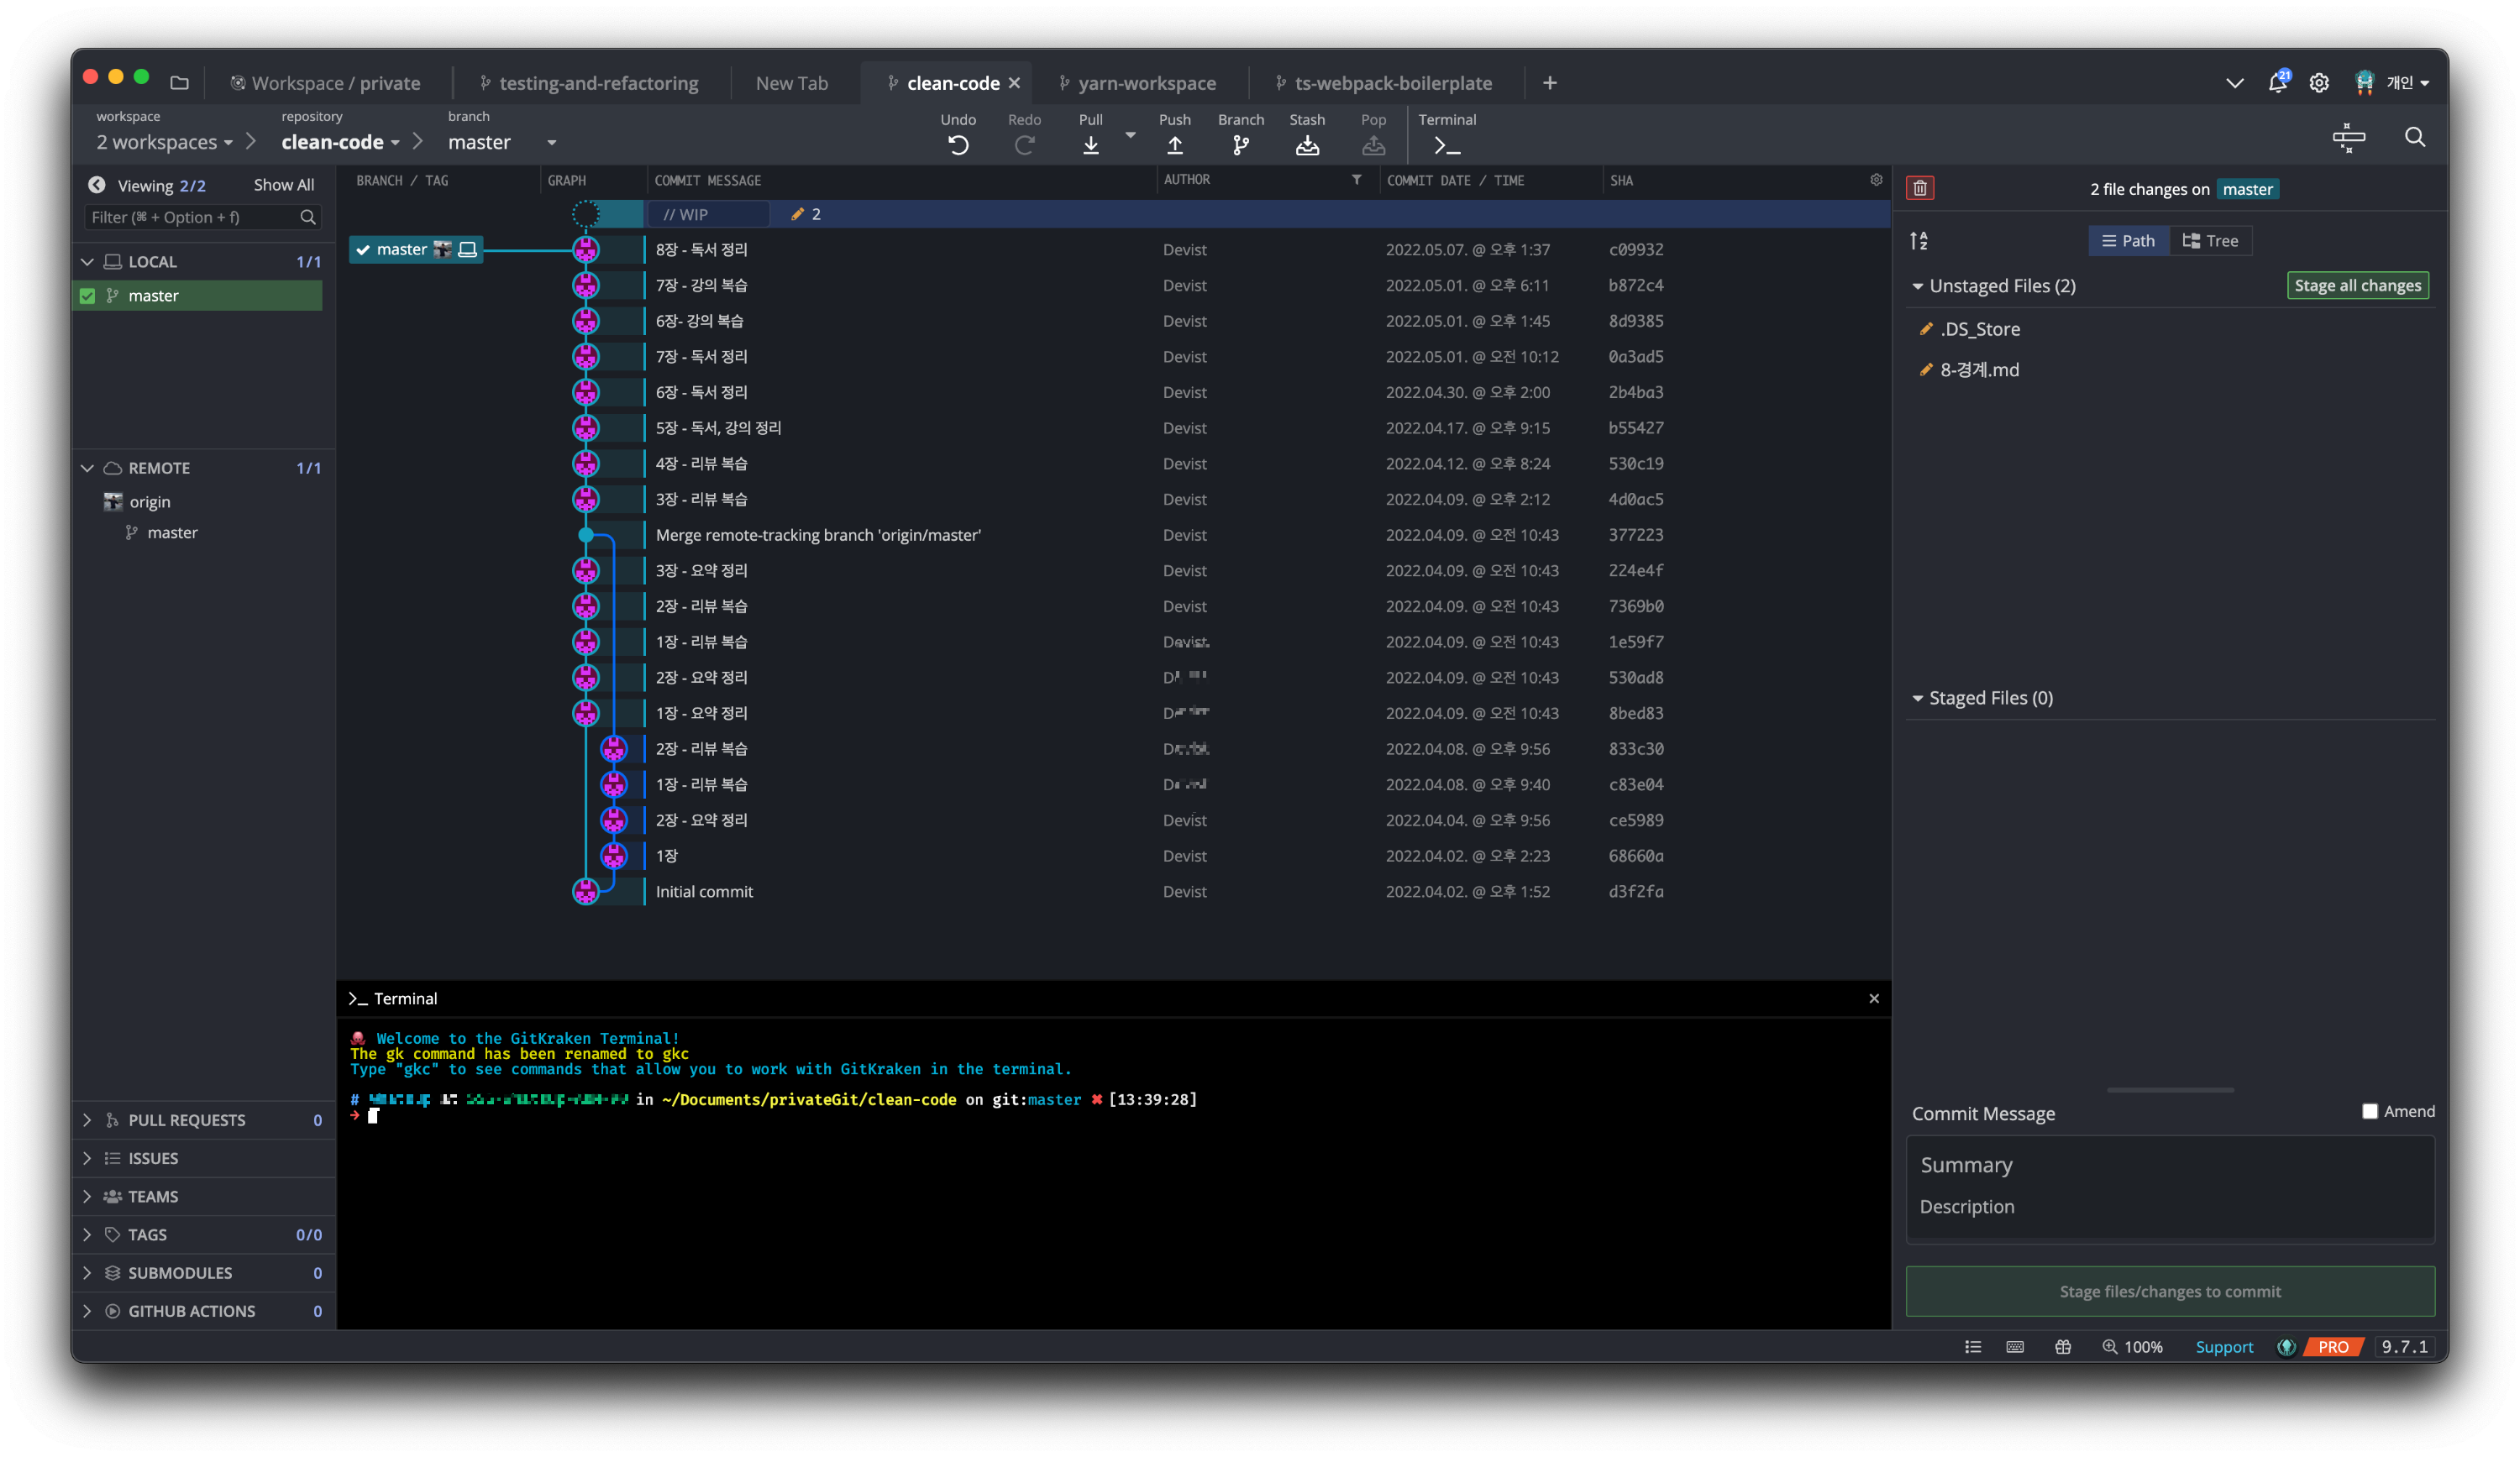The image size is (2520, 1457).
Task: Toggle the local master branch visibility checkbox
Action: point(88,296)
